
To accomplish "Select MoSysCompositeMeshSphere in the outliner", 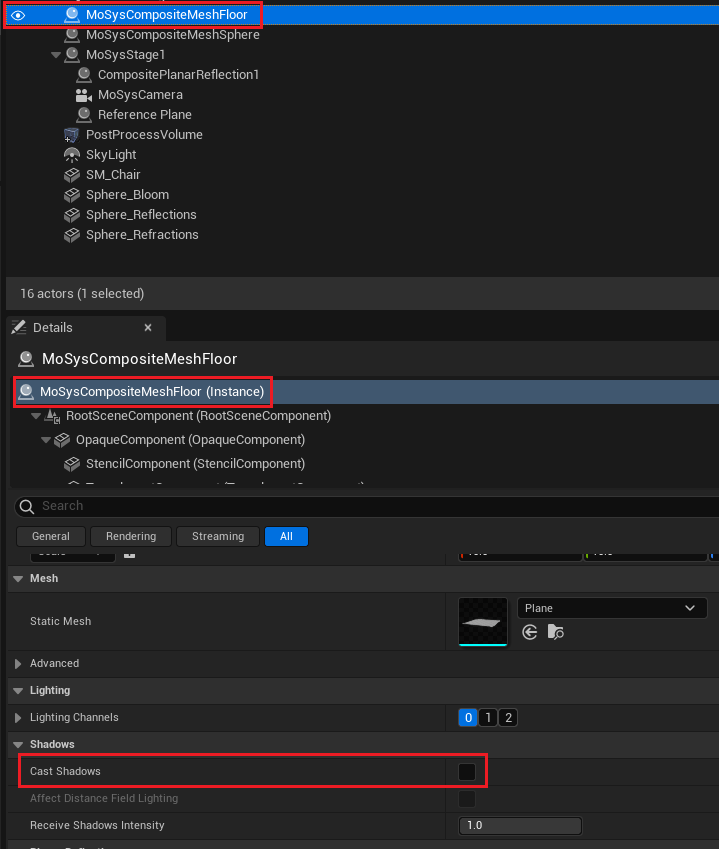I will pos(173,35).
